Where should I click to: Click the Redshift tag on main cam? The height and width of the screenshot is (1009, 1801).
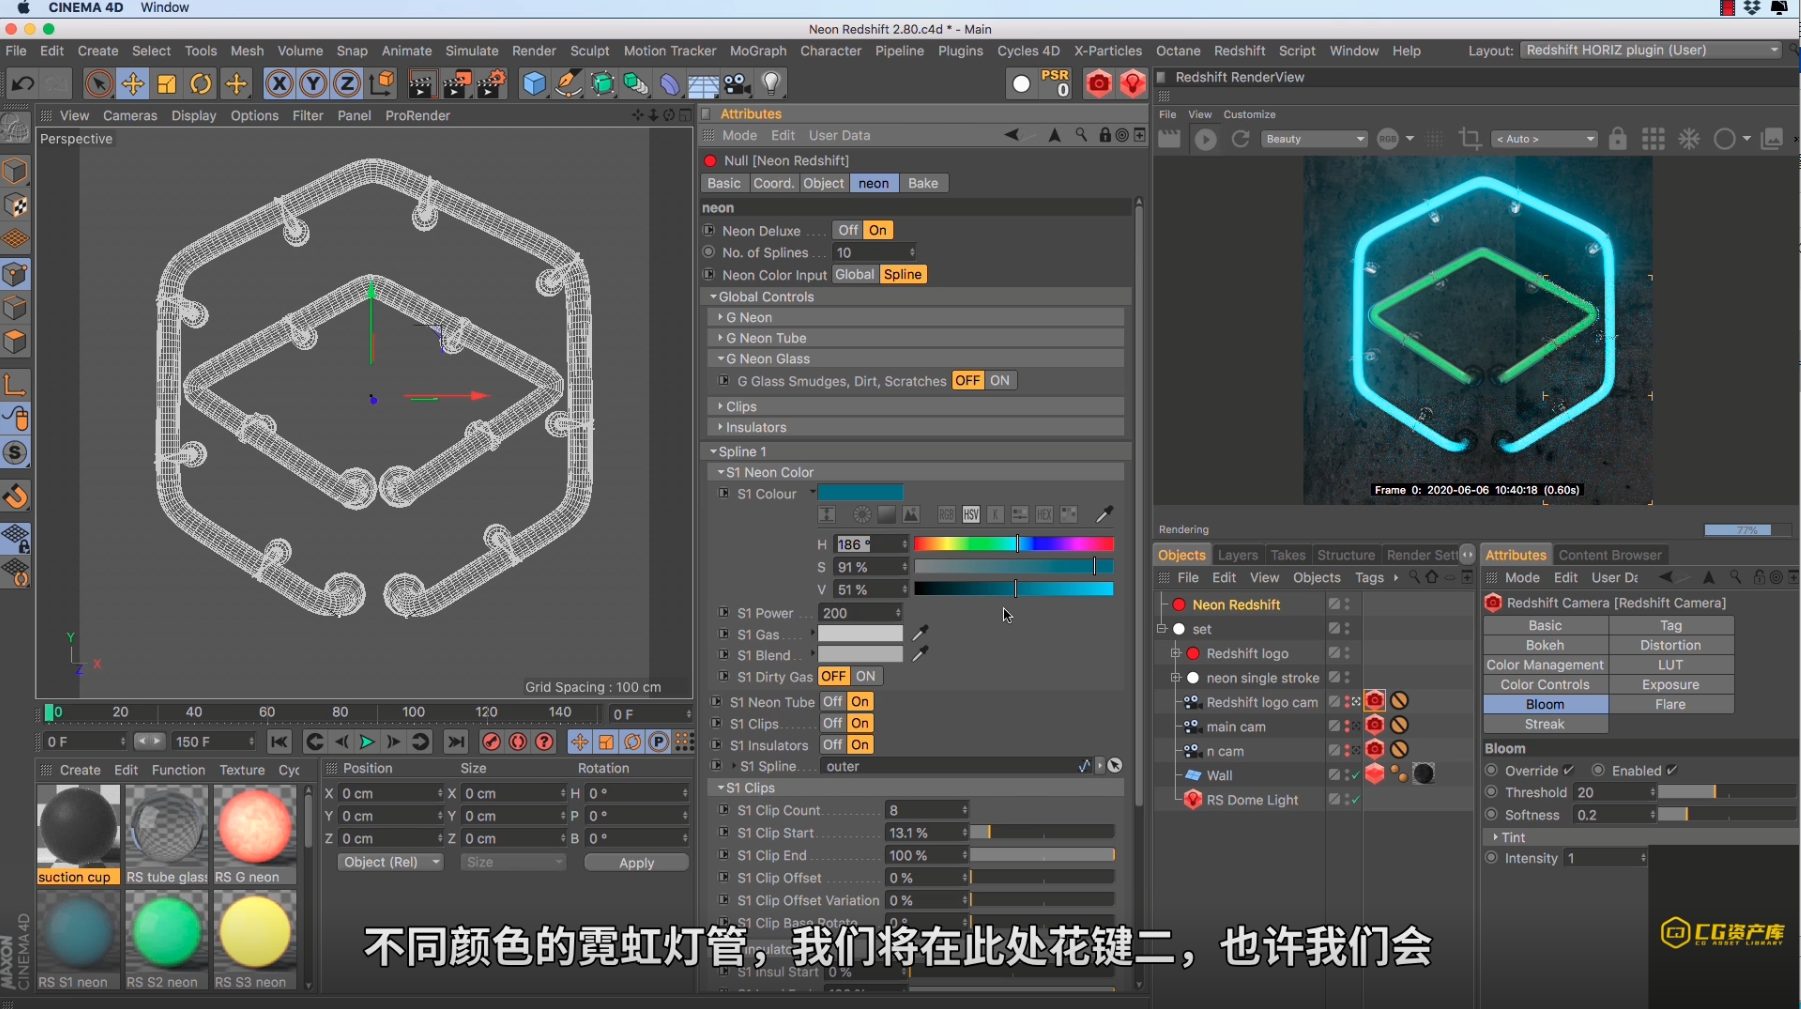click(x=1375, y=725)
